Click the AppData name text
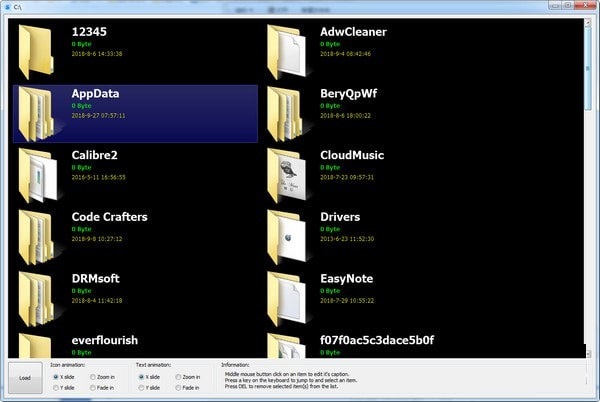This screenshot has width=600, height=402. (95, 94)
